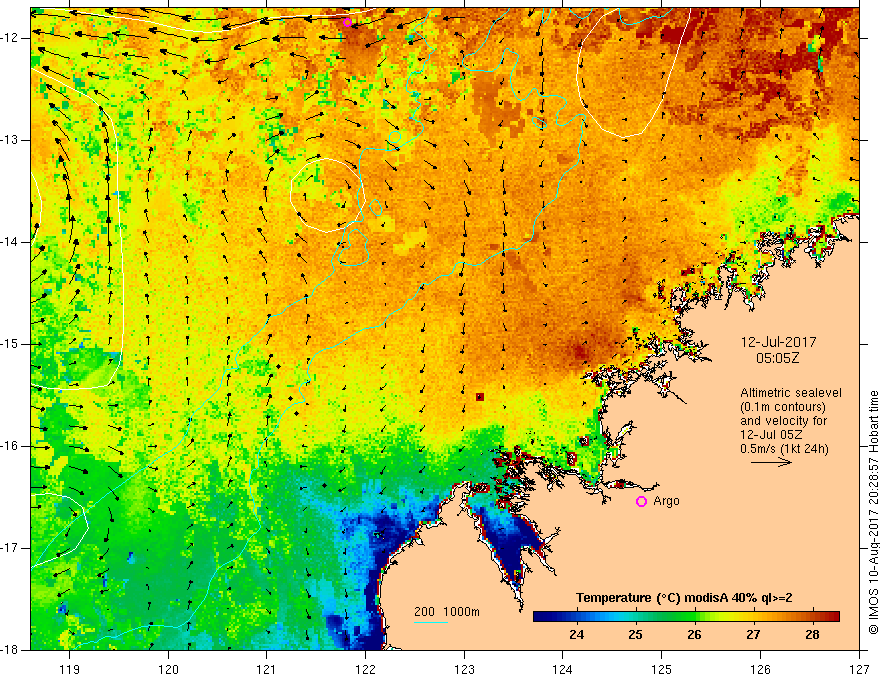Click the 122 longitude axis label
Image resolution: width=880 pixels, height=680 pixels.
(365, 669)
